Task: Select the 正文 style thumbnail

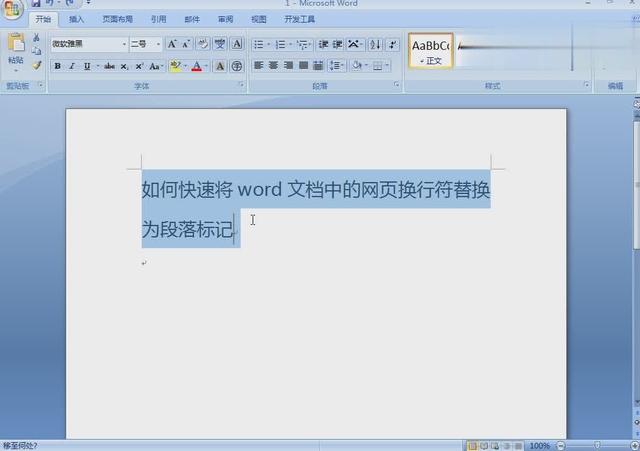Action: pos(431,51)
